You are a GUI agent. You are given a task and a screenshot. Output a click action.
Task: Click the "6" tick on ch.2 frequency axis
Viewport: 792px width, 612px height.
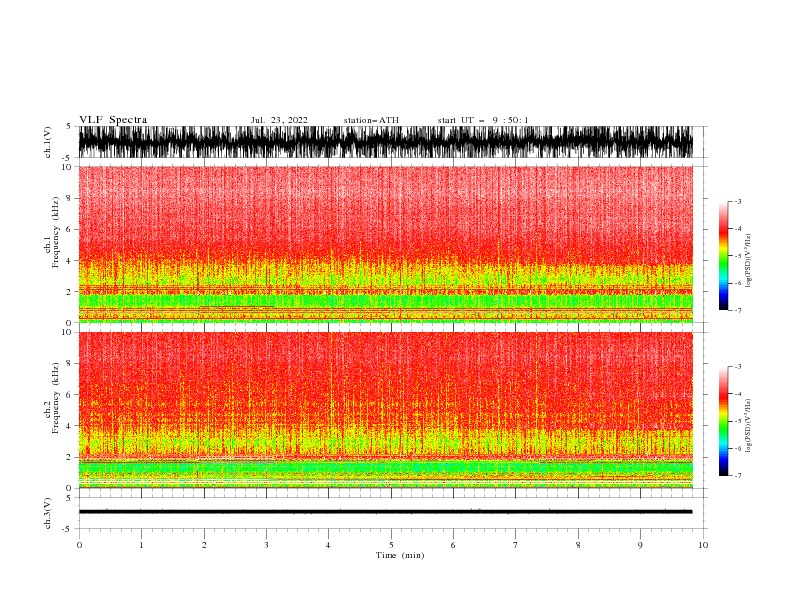pos(69,394)
